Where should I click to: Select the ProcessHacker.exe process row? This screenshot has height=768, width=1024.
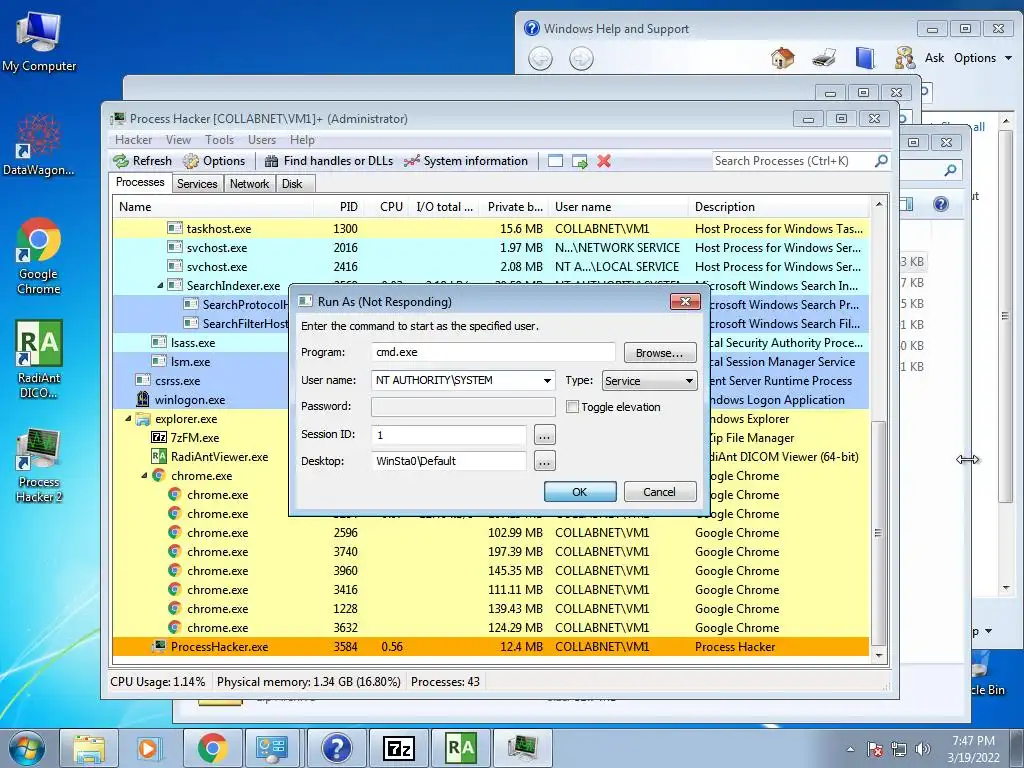[x=490, y=647]
